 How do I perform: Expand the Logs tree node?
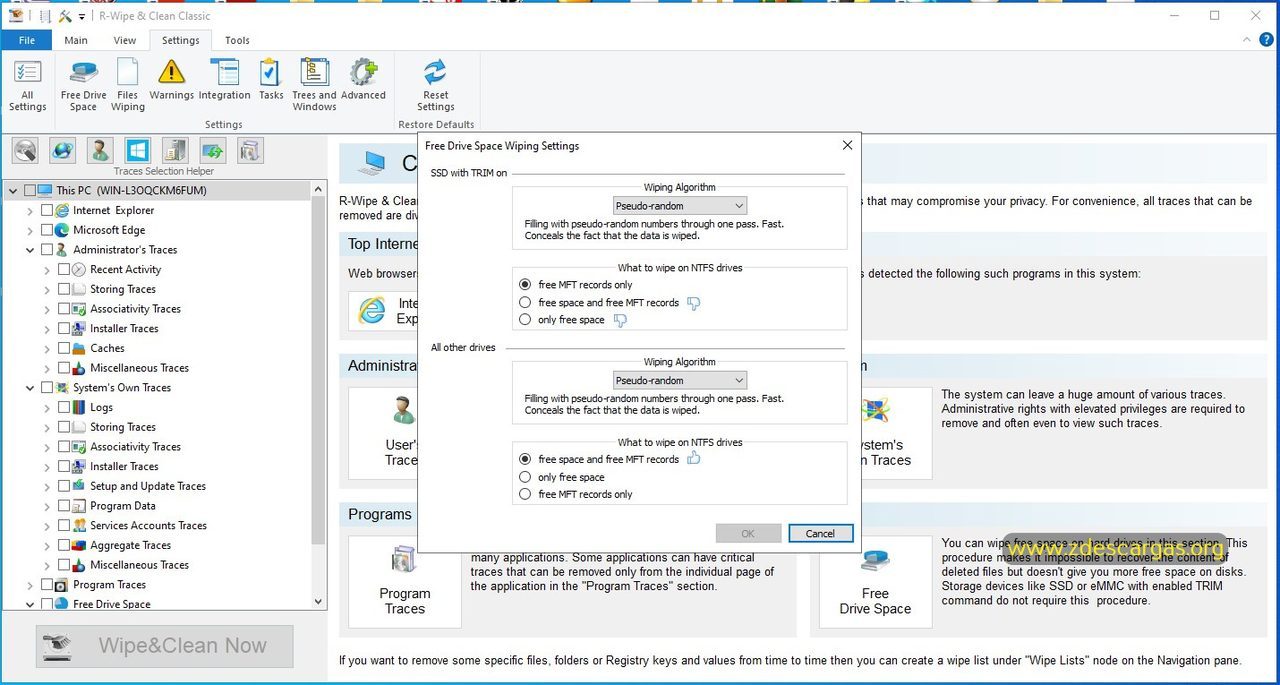click(x=47, y=407)
